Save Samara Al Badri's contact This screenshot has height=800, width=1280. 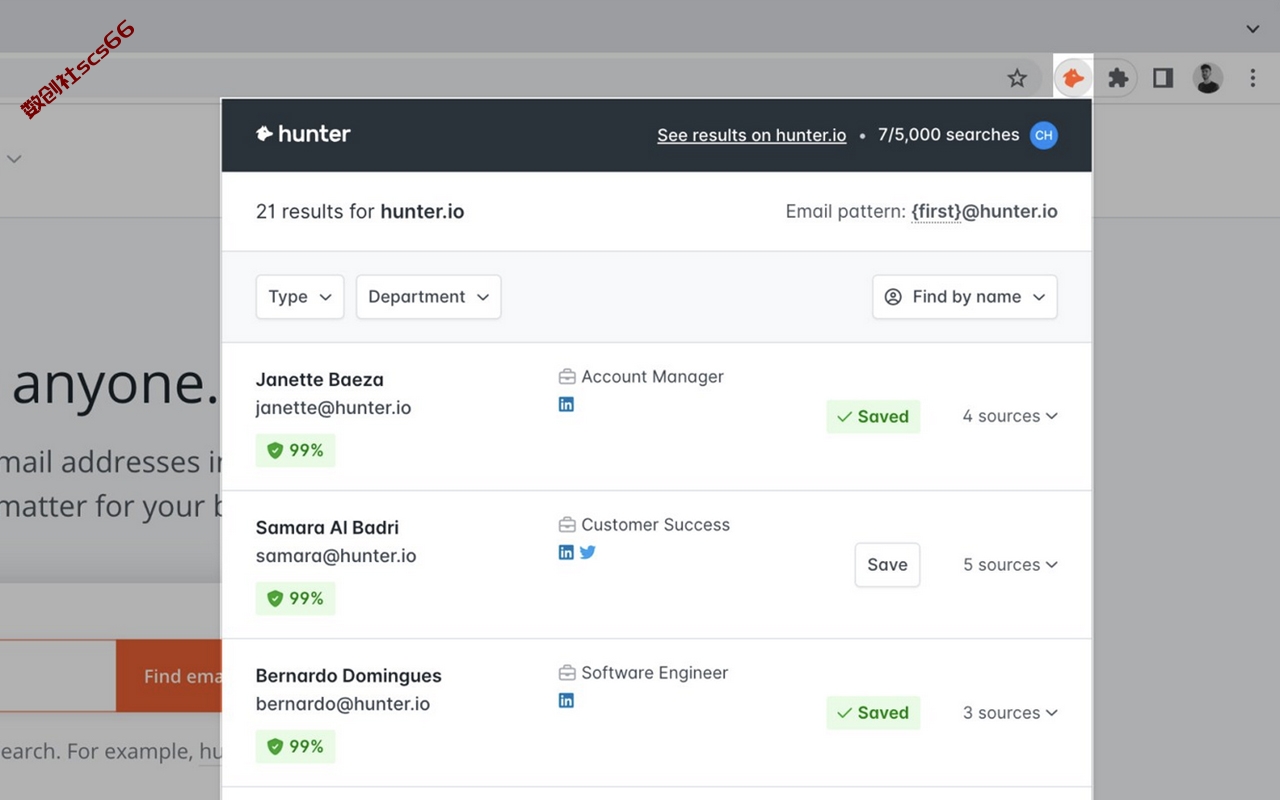point(887,565)
